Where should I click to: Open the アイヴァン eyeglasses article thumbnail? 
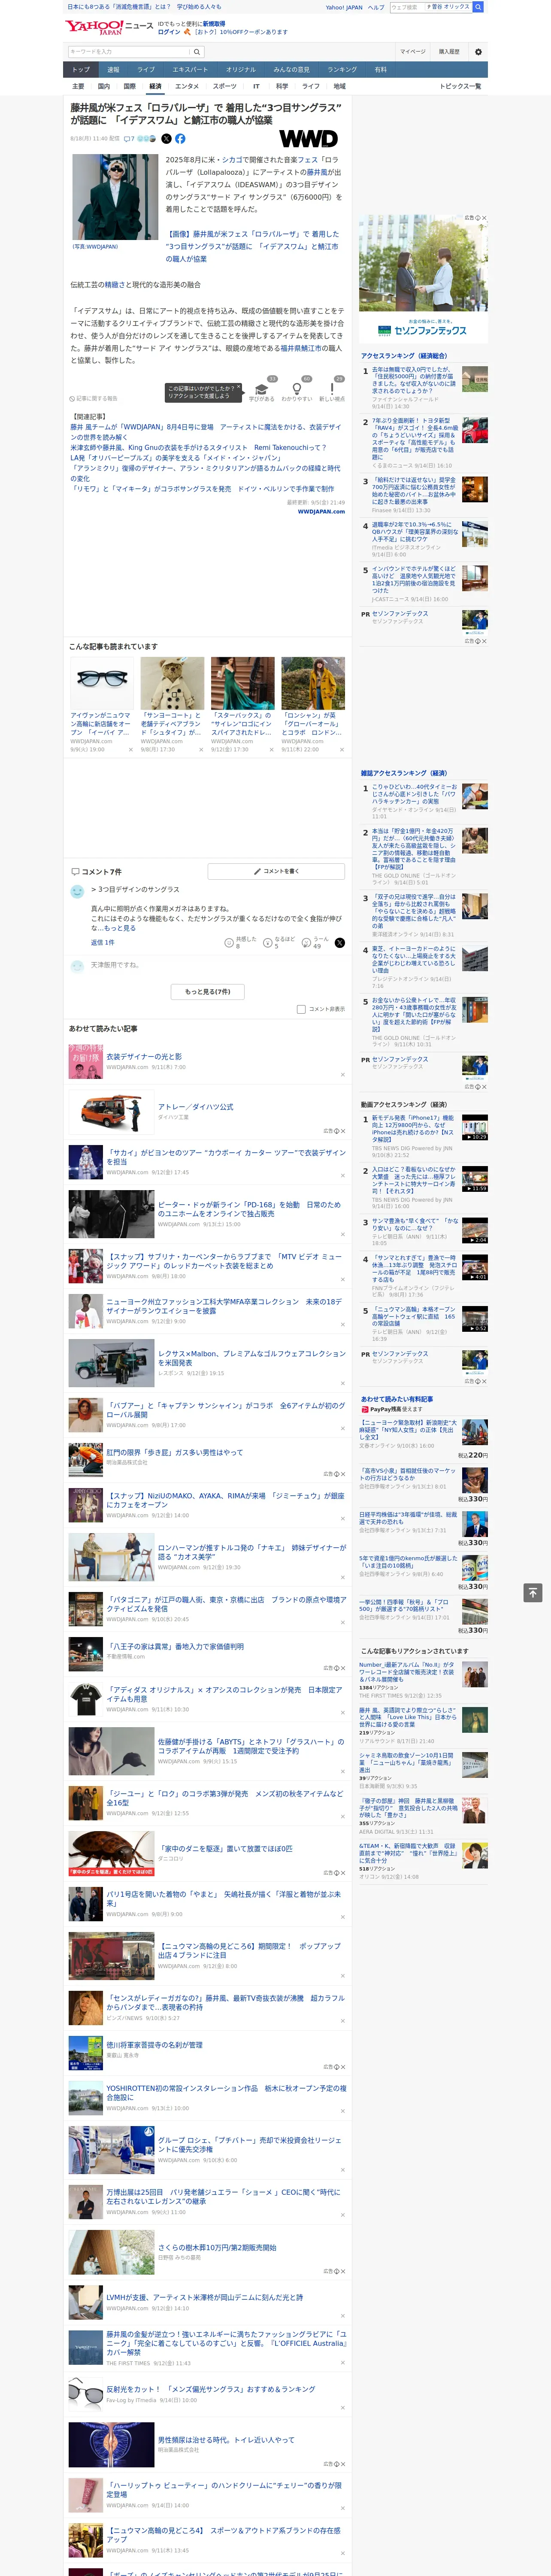point(102,683)
